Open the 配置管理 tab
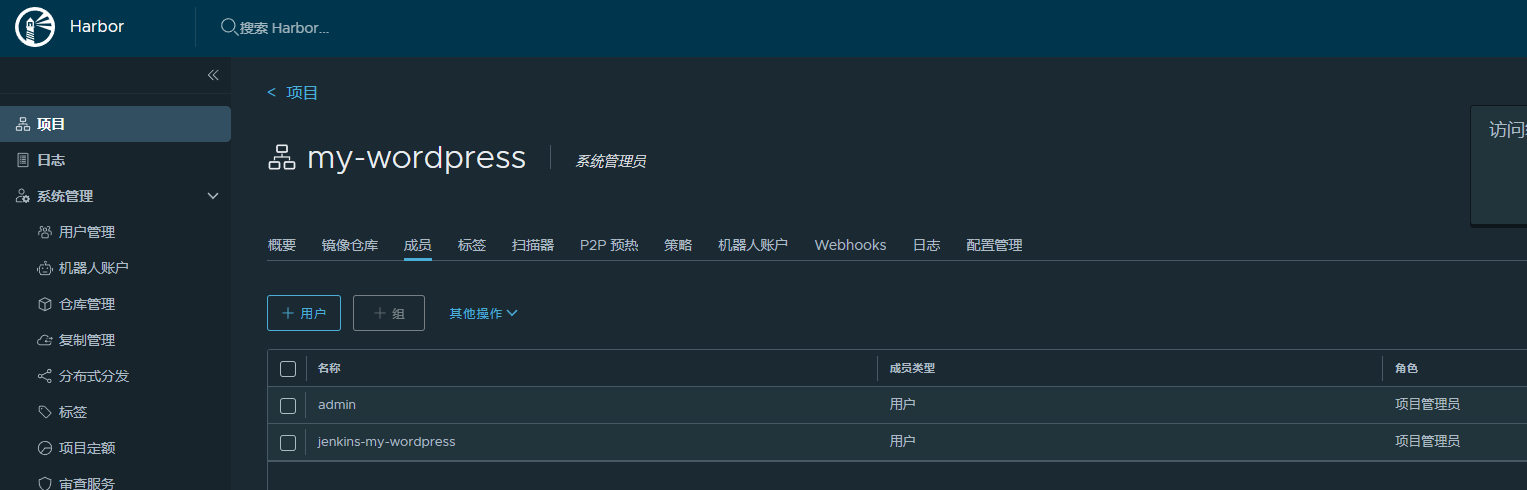The width and height of the screenshot is (1527, 490). click(x=994, y=245)
